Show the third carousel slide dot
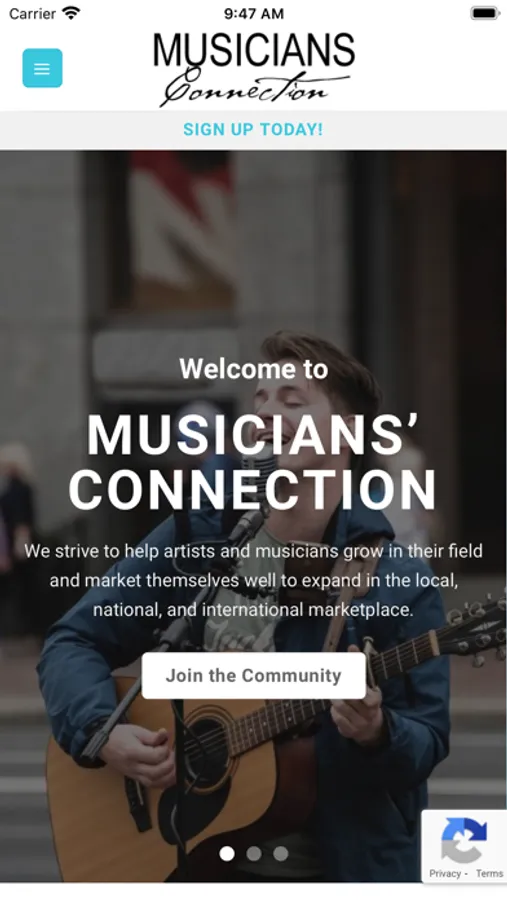The height and width of the screenshot is (900, 507). 281,854
